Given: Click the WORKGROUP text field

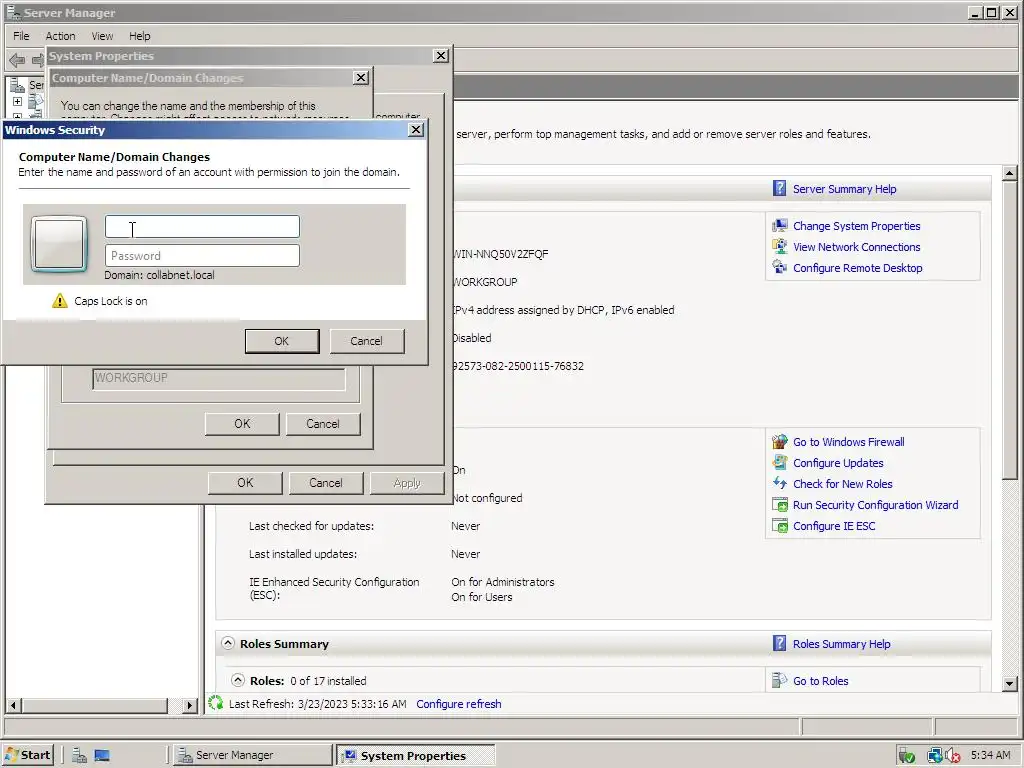Looking at the screenshot, I should (219, 379).
